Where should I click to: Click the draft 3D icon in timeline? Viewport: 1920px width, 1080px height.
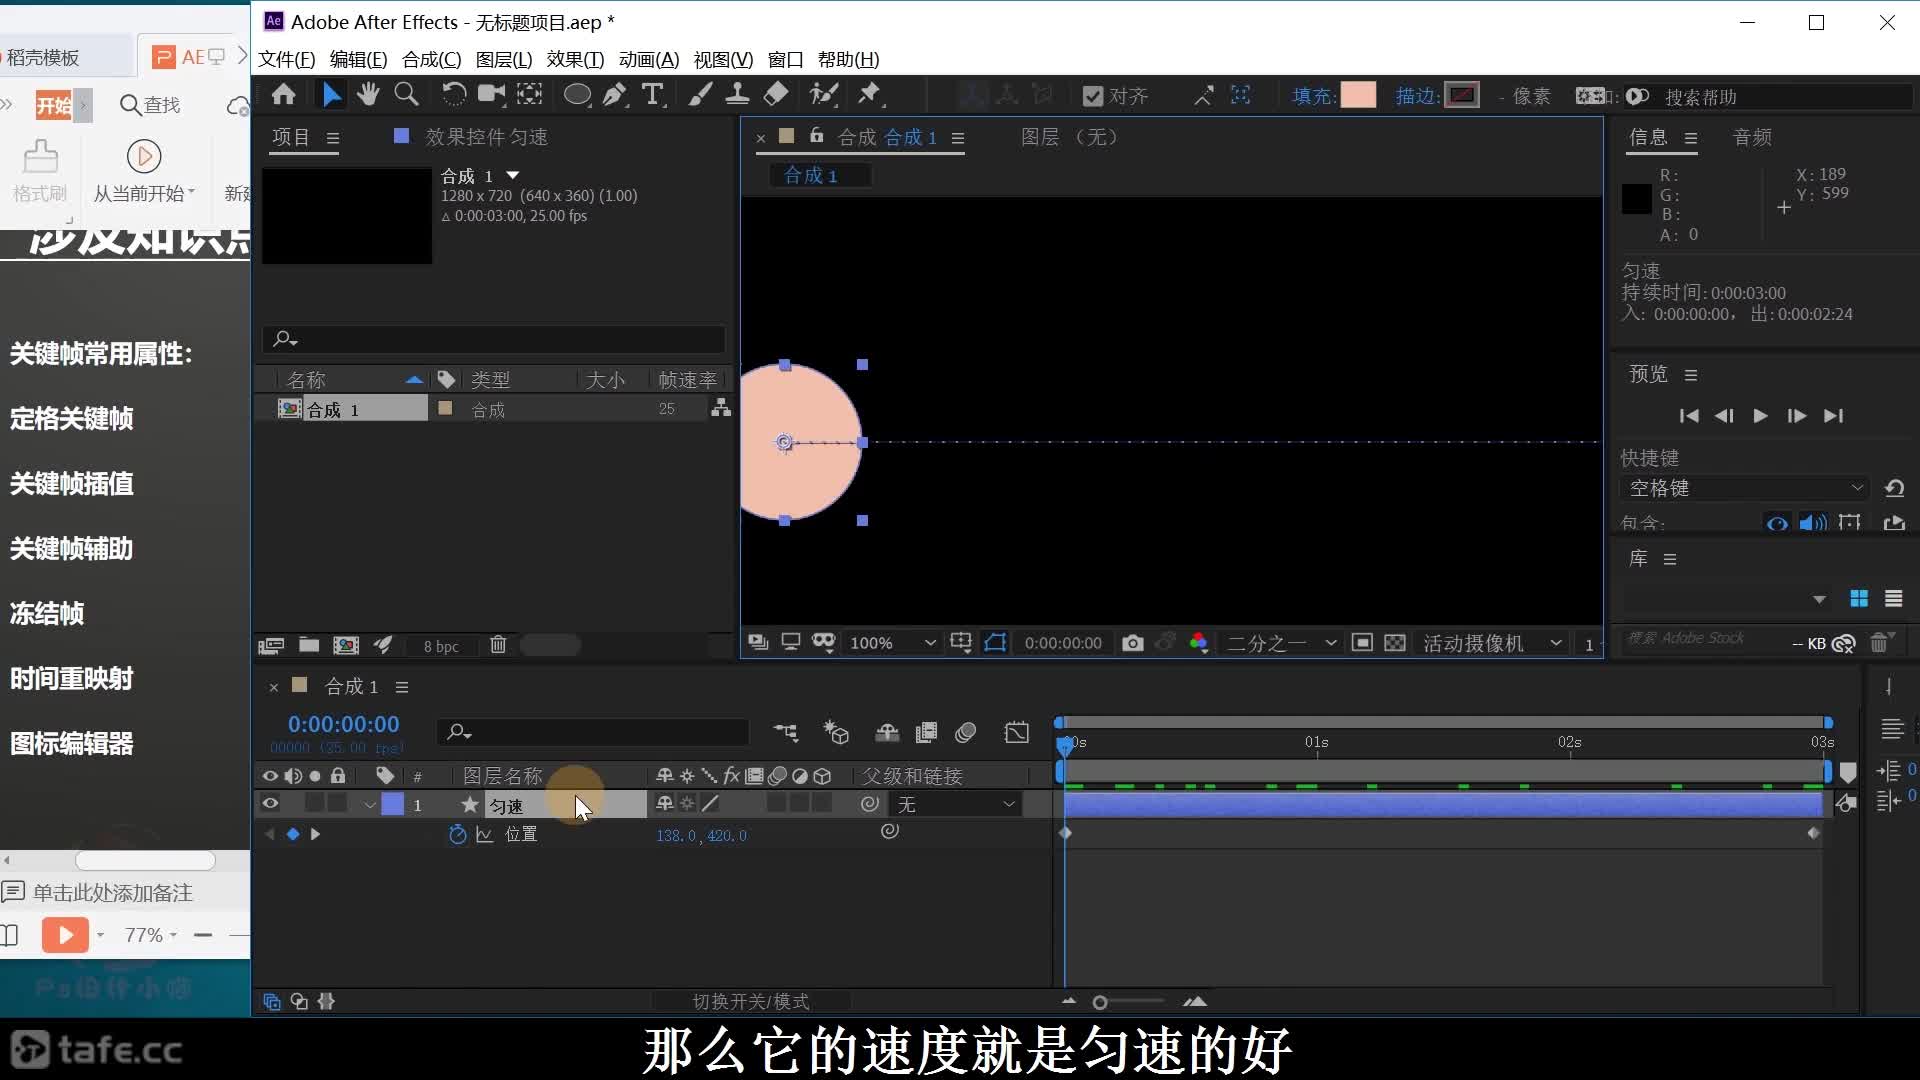coord(836,733)
